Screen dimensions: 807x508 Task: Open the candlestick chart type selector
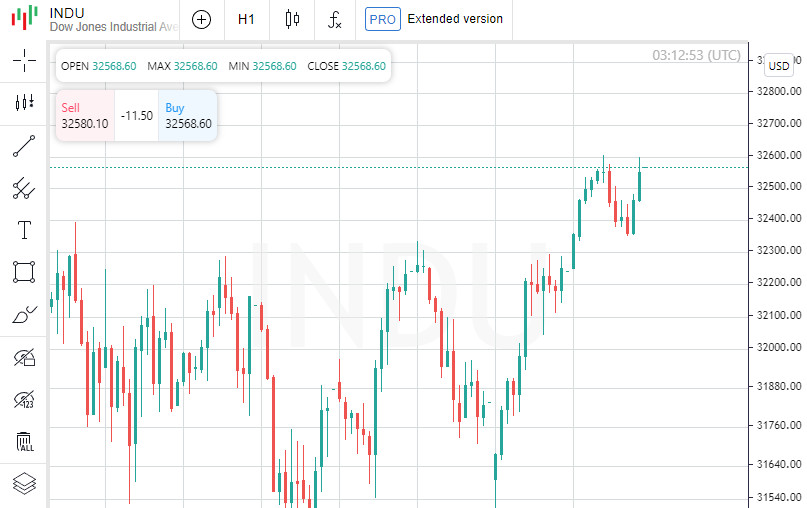tap(292, 19)
